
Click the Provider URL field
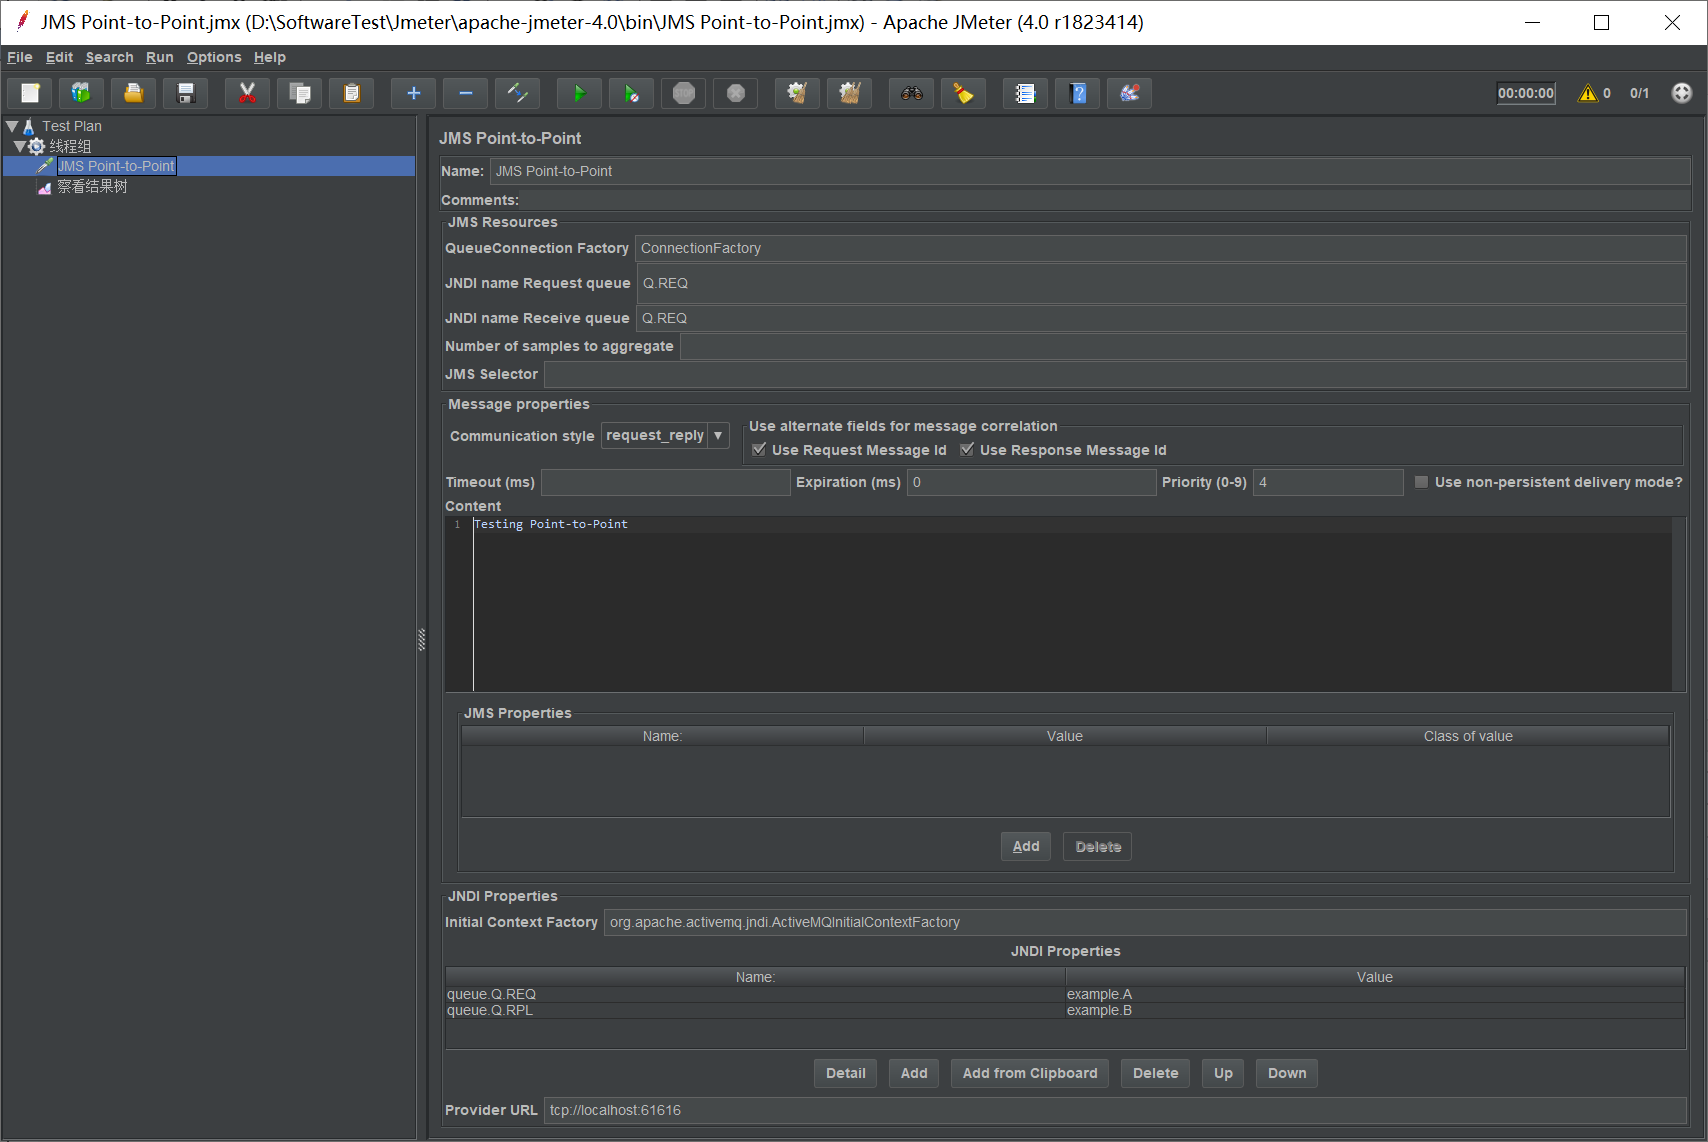click(x=1115, y=1110)
